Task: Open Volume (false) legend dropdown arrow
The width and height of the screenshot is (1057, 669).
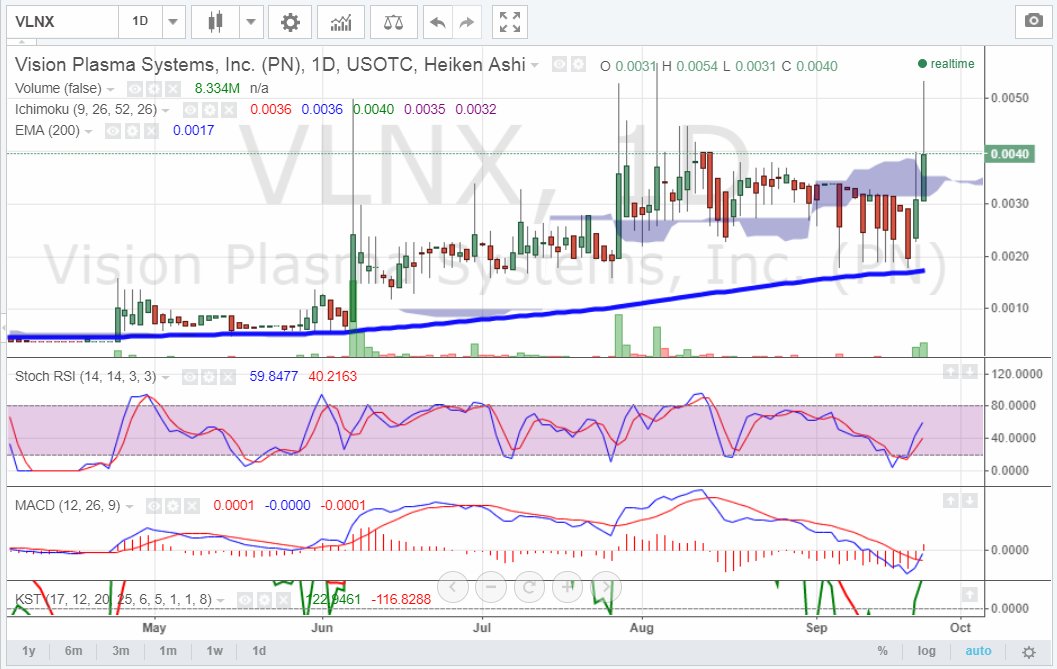Action: point(111,89)
